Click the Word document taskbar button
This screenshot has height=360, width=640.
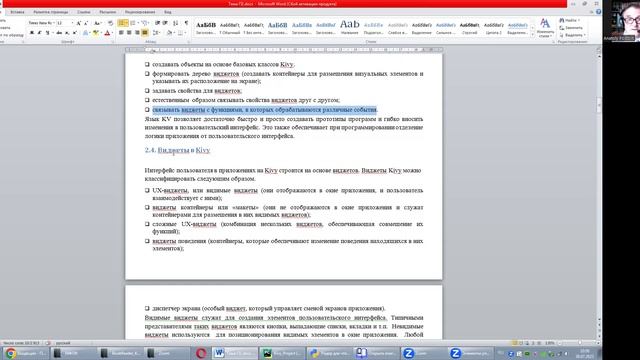click(235, 353)
